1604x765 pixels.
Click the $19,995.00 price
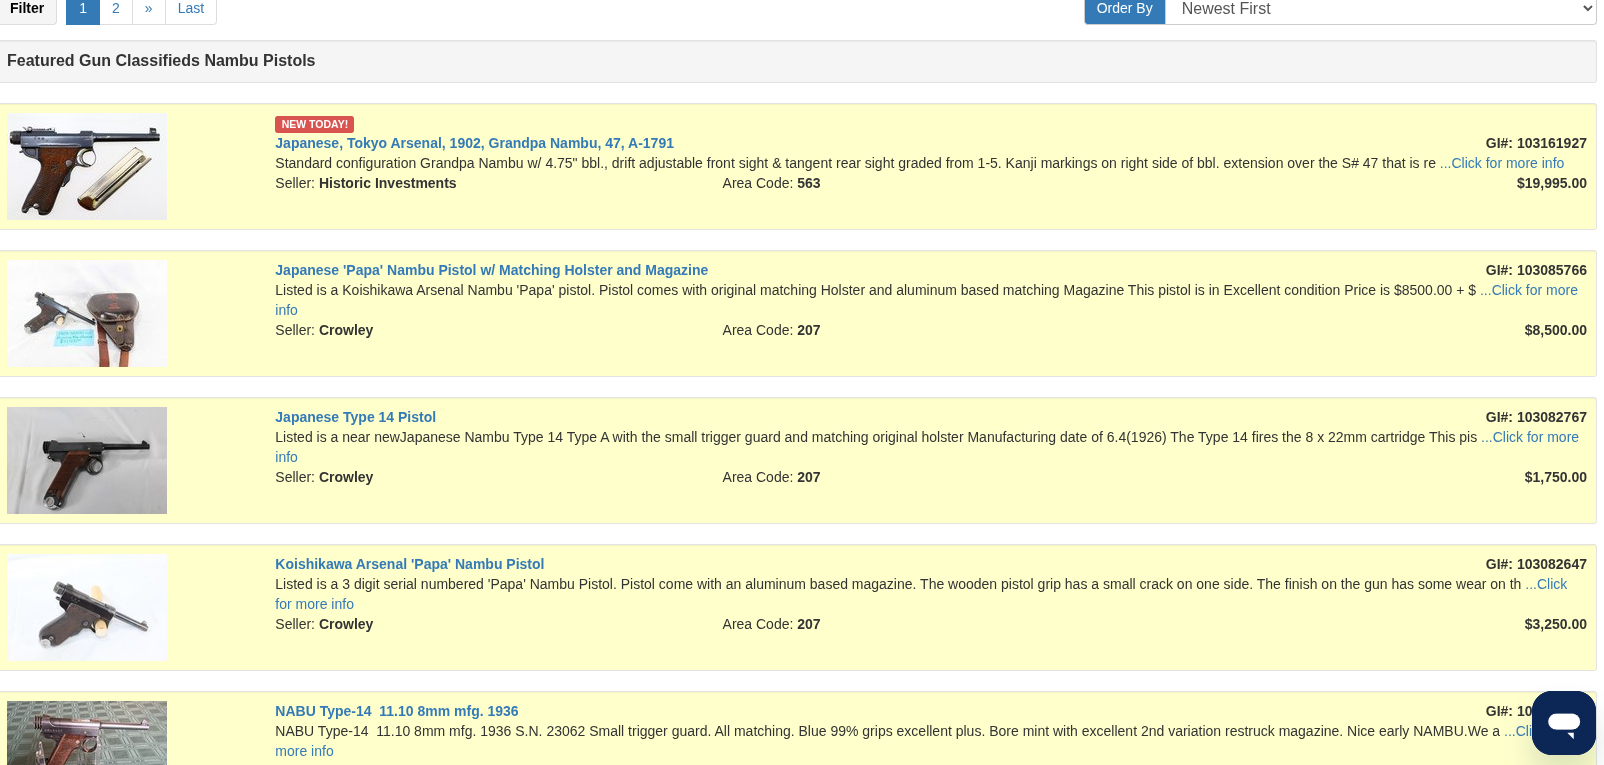point(1551,183)
